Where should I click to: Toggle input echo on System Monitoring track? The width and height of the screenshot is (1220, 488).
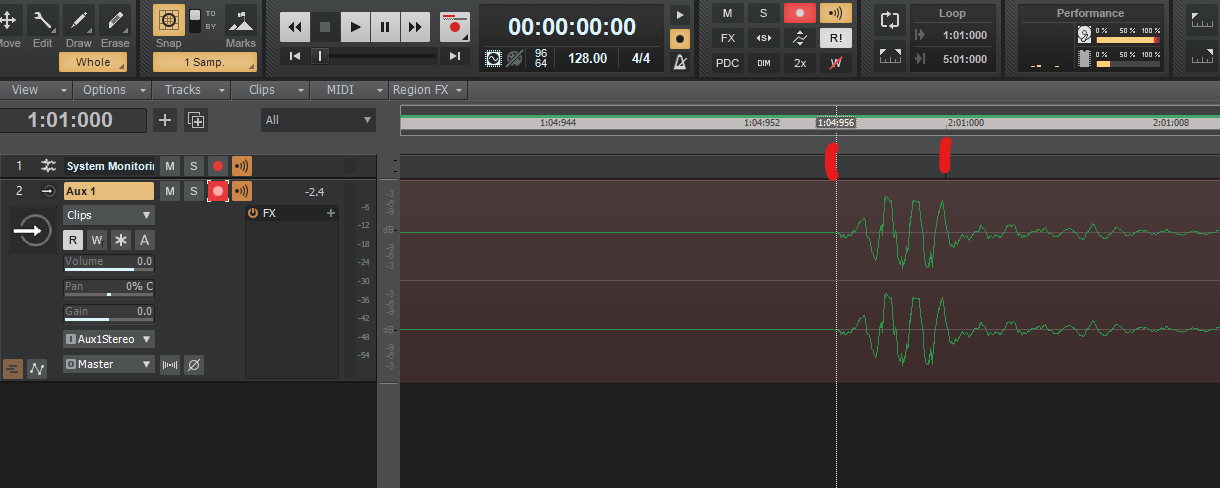click(241, 166)
